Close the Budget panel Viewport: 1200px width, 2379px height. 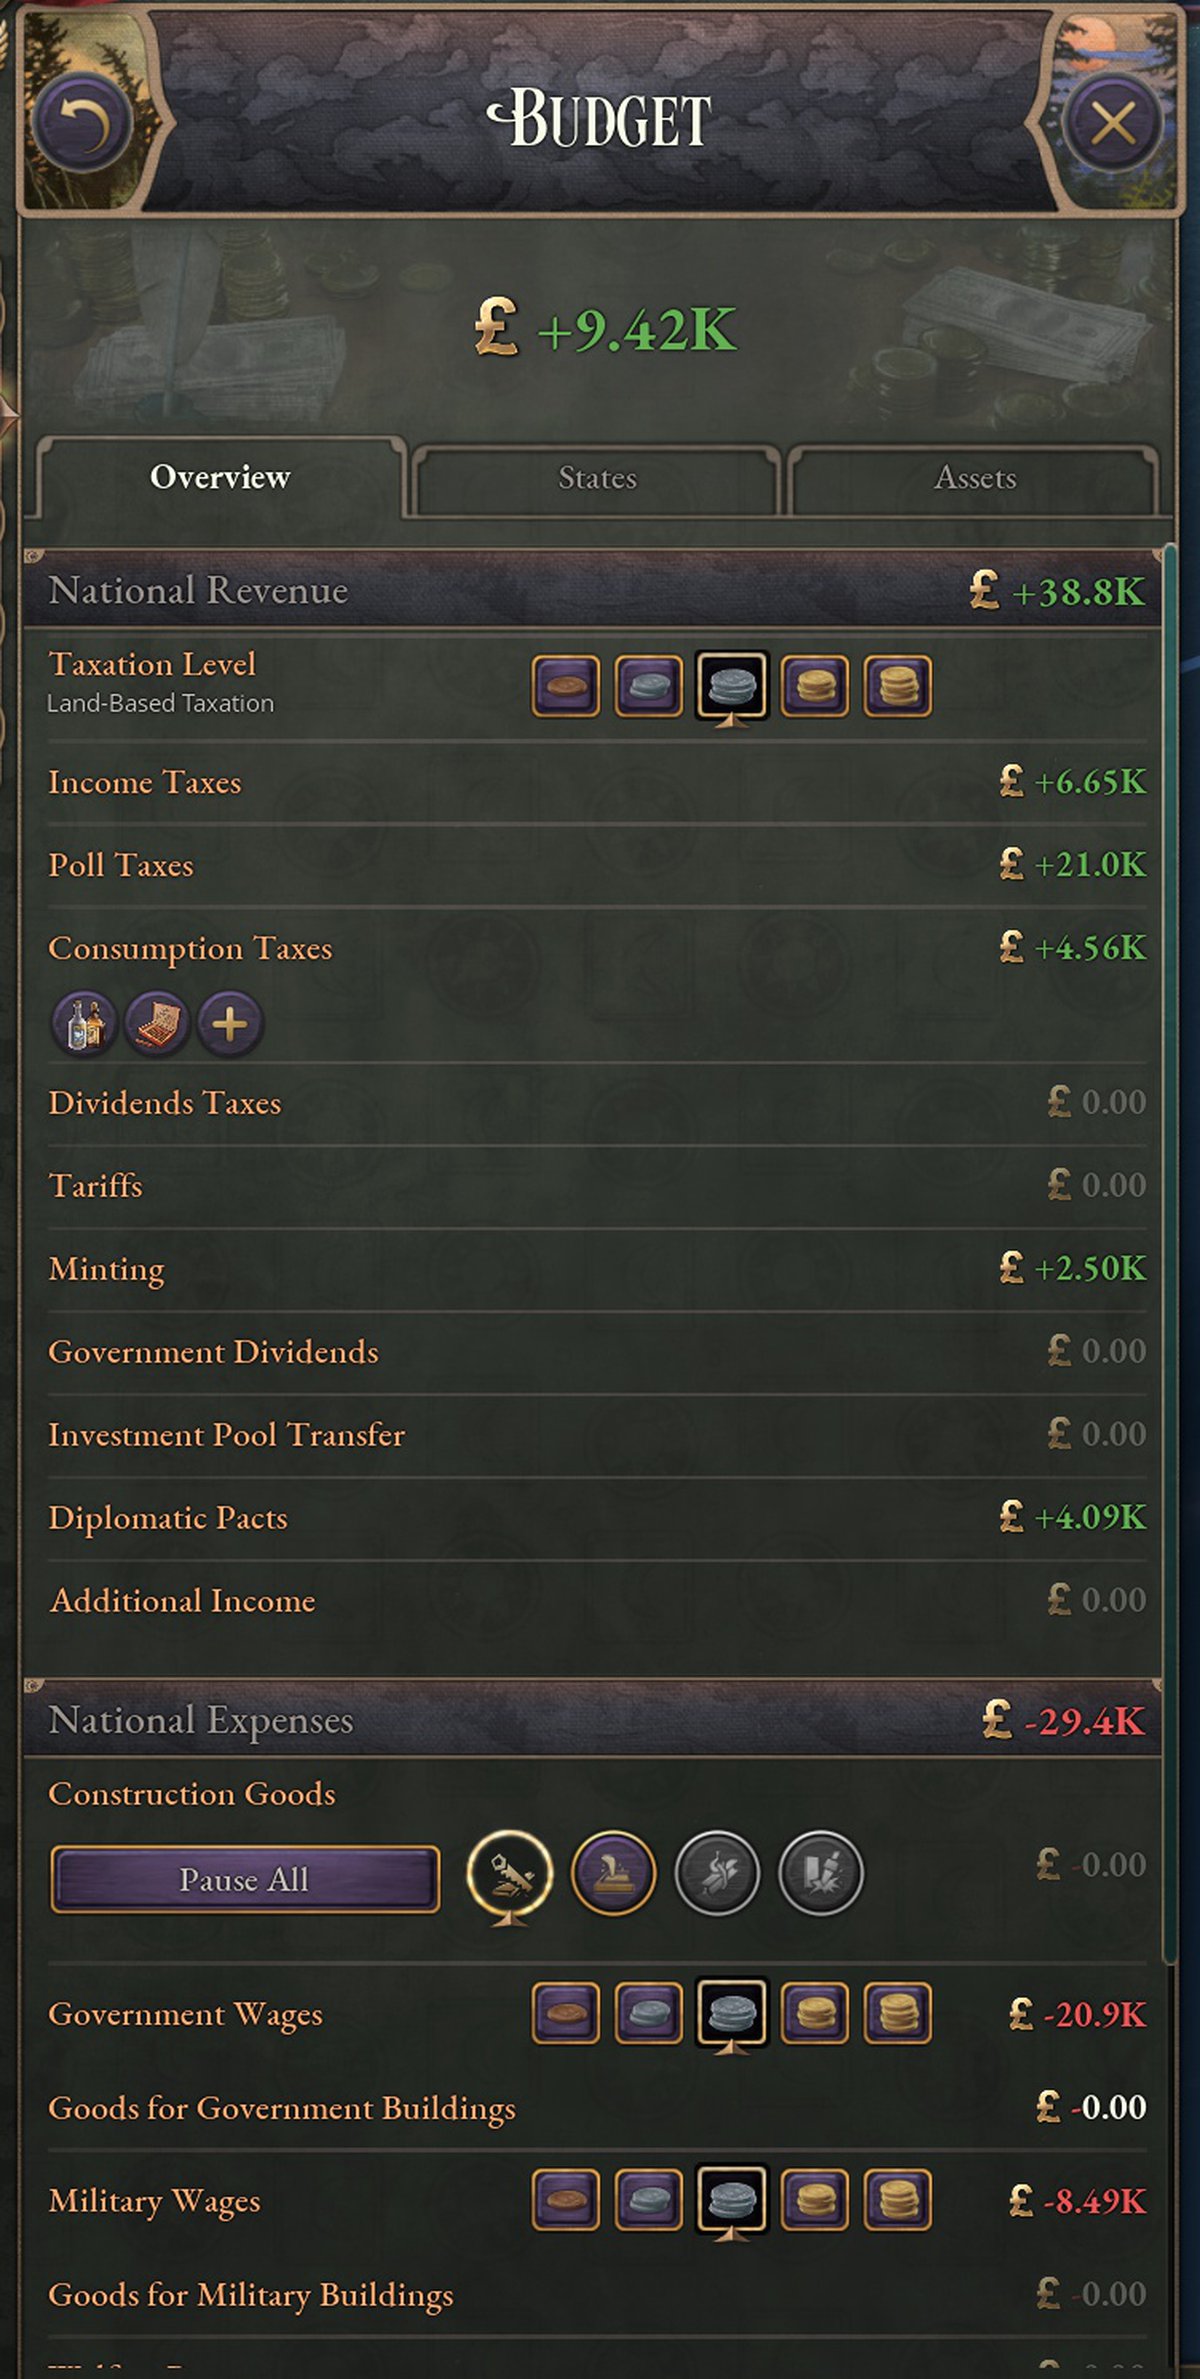[1112, 124]
